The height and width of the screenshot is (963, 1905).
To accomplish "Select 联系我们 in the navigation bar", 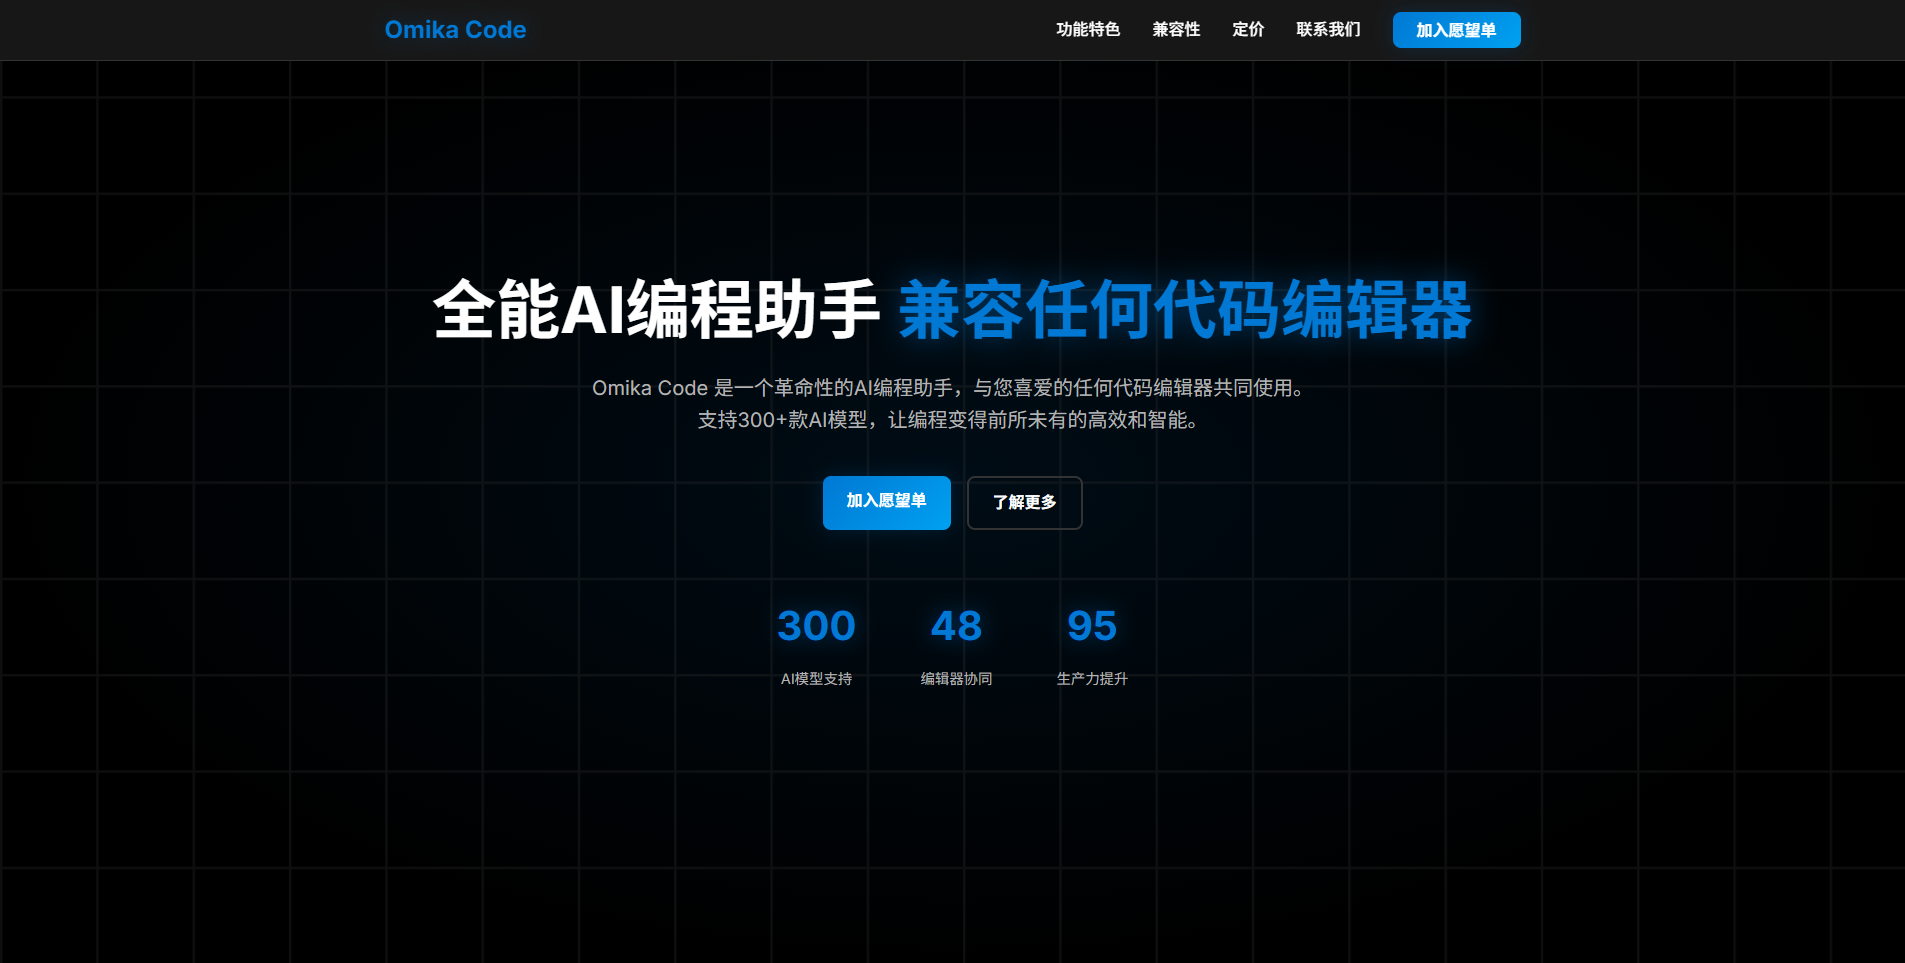I will coord(1328,30).
